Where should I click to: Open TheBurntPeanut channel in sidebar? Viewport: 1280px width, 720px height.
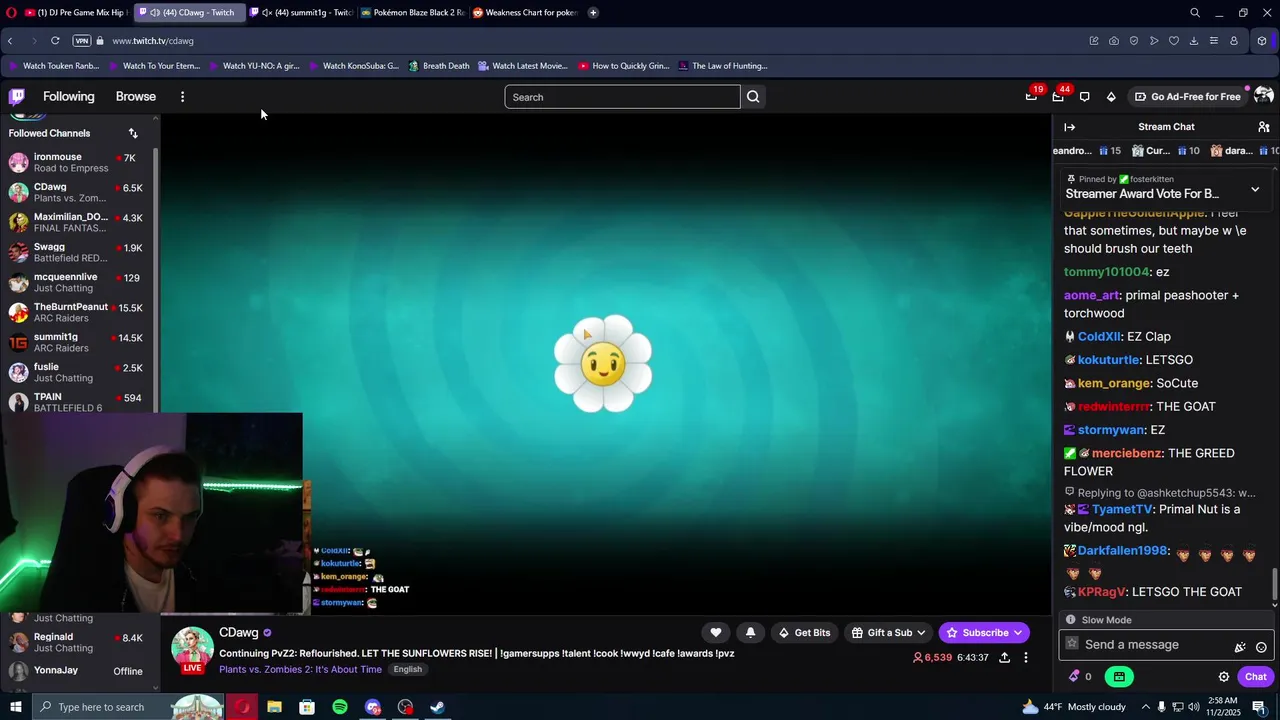point(78,312)
